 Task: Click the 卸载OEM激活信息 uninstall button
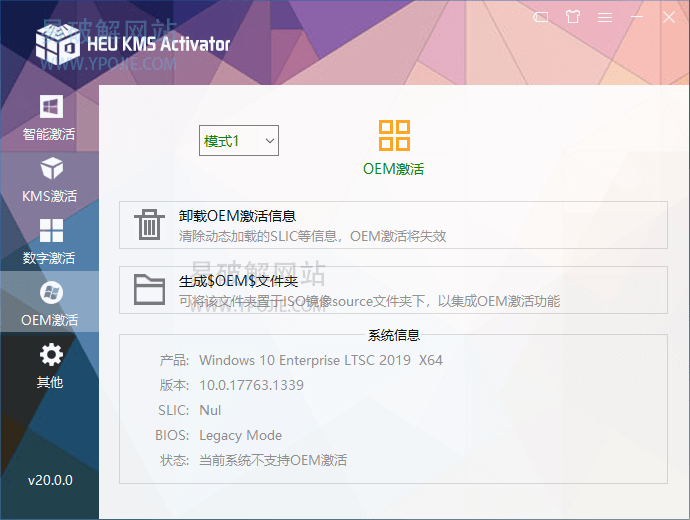click(393, 225)
